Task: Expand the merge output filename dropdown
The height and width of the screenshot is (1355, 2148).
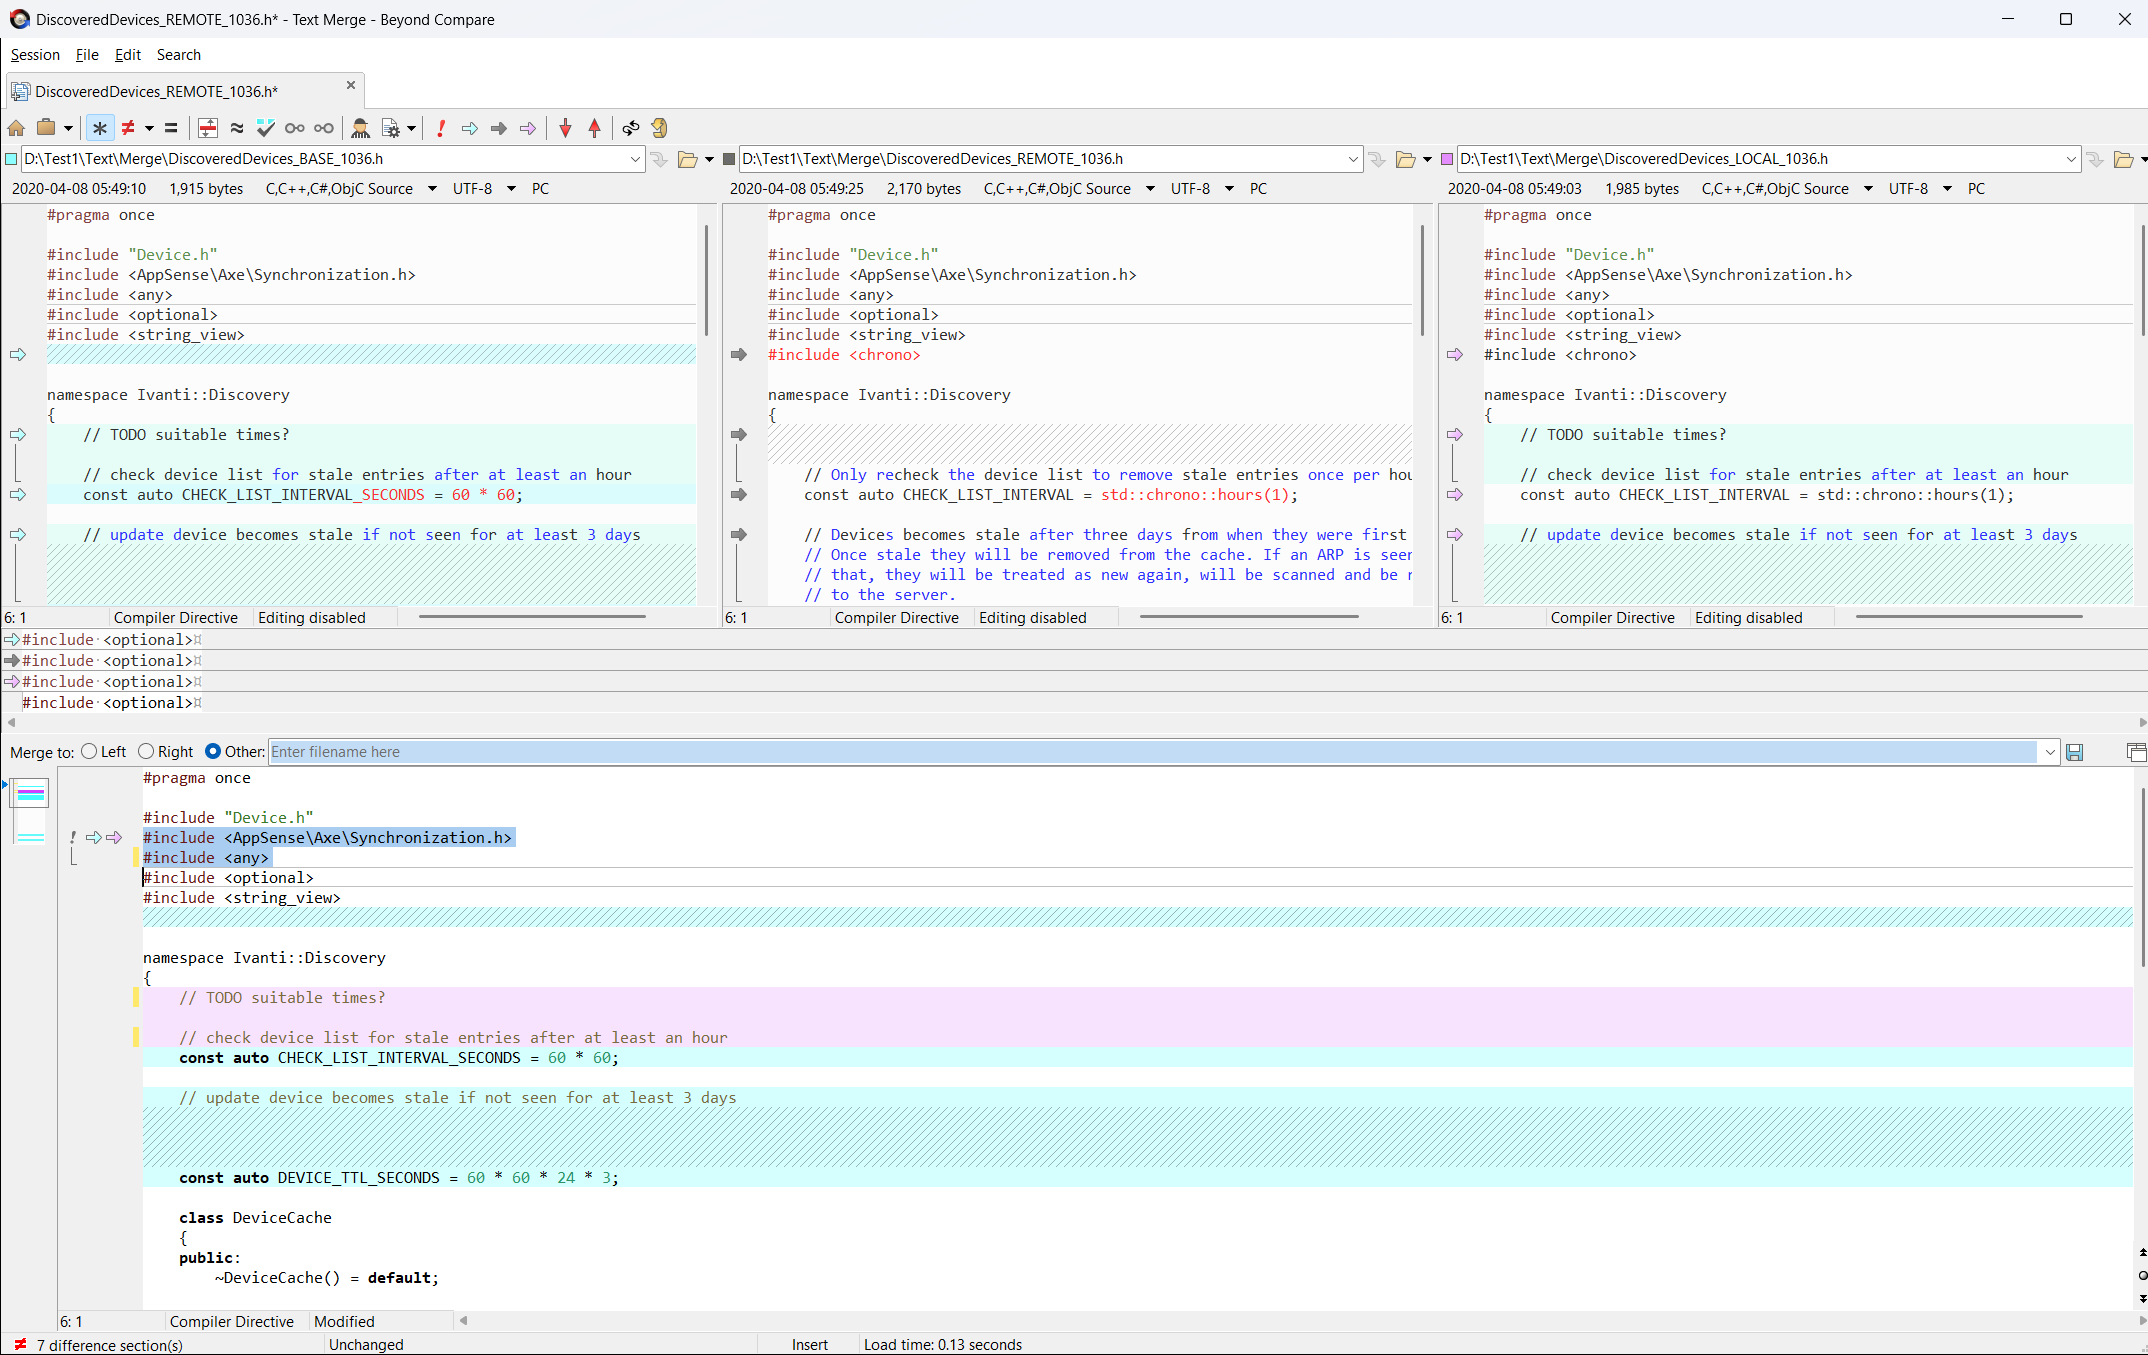Action: pos(2050,752)
